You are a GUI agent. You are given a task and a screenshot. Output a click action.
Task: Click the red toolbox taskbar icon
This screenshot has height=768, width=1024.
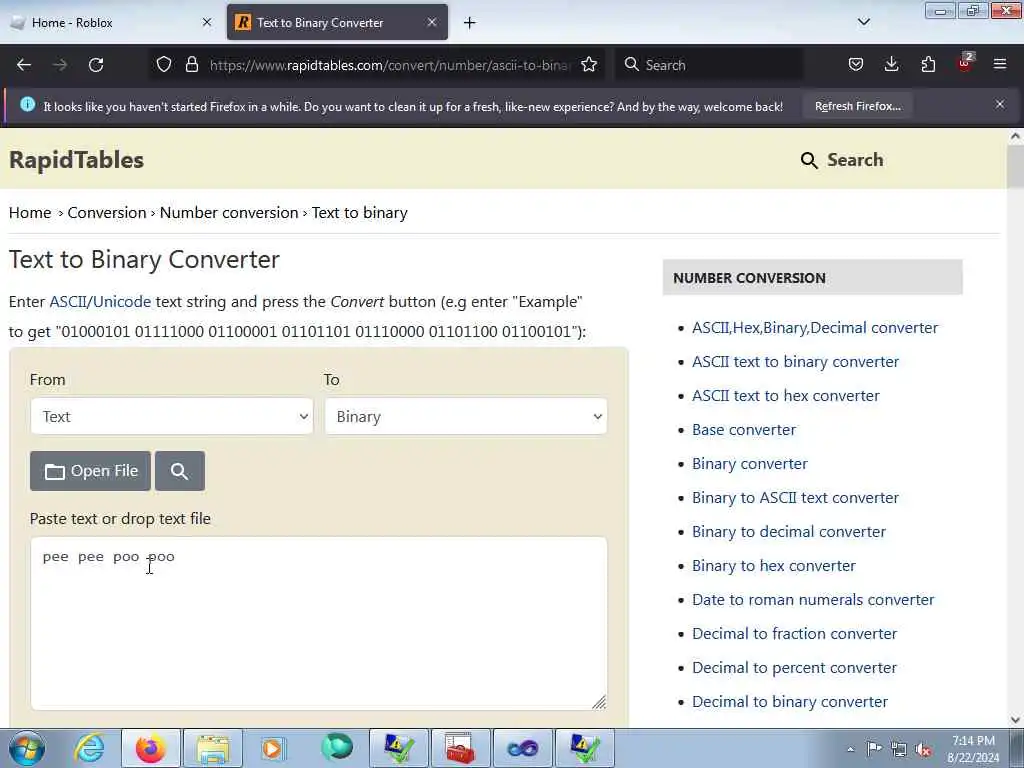pos(460,748)
